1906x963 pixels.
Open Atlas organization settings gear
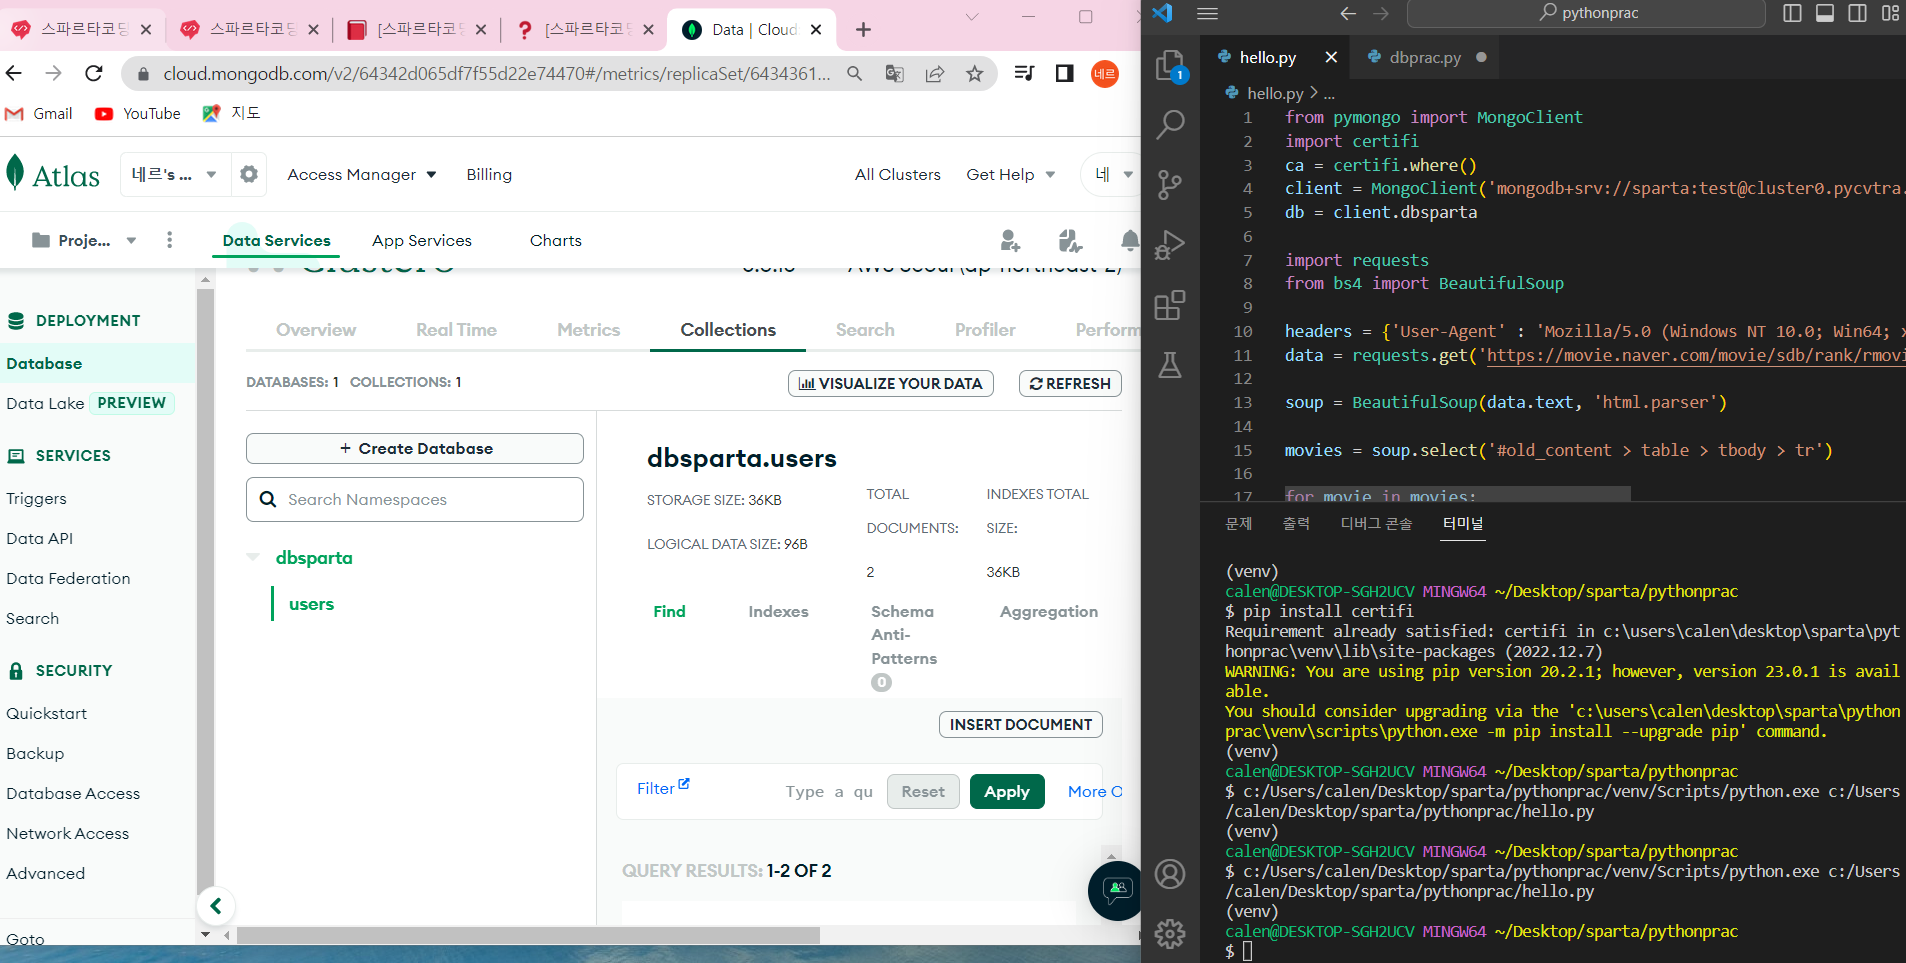point(249,174)
